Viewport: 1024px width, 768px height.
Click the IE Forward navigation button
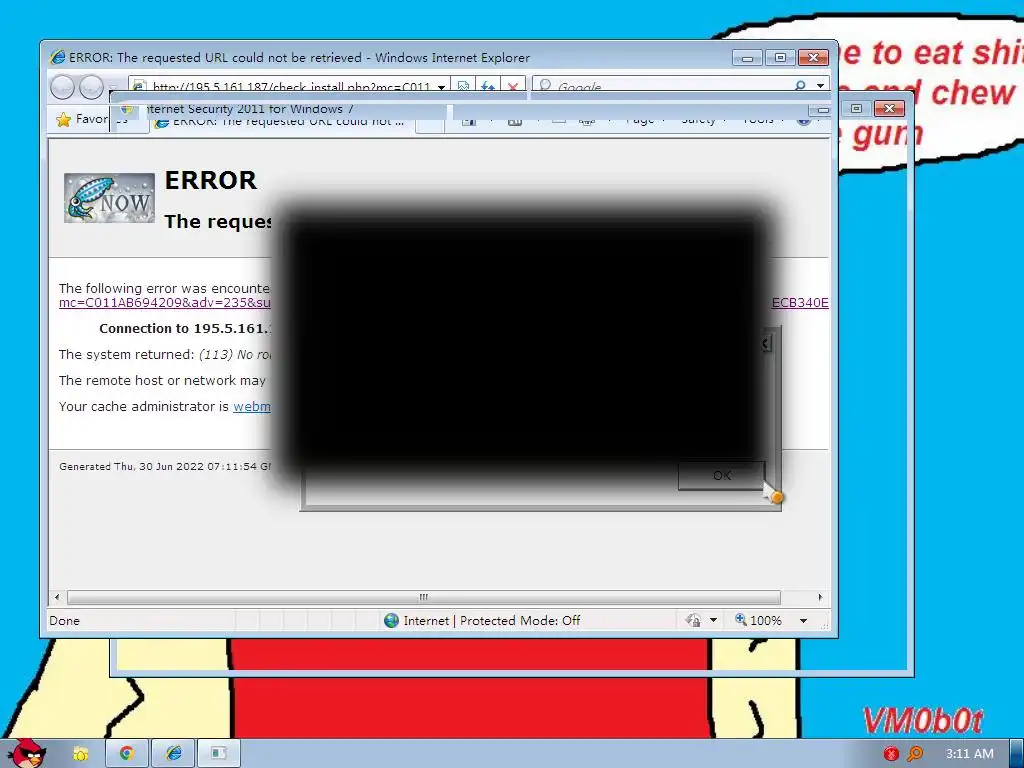tap(91, 87)
